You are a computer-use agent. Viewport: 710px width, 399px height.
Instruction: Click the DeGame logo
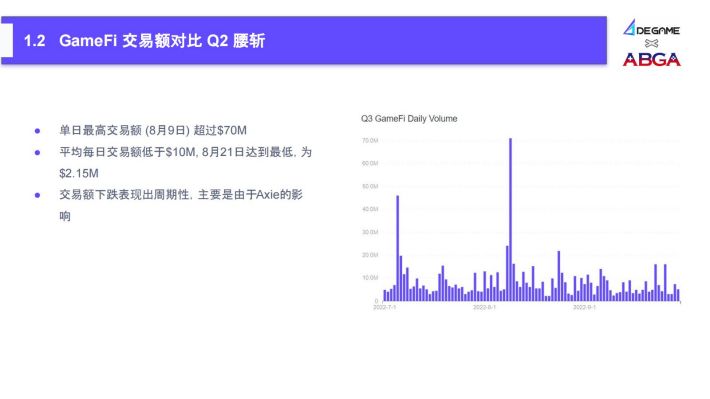(x=651, y=28)
